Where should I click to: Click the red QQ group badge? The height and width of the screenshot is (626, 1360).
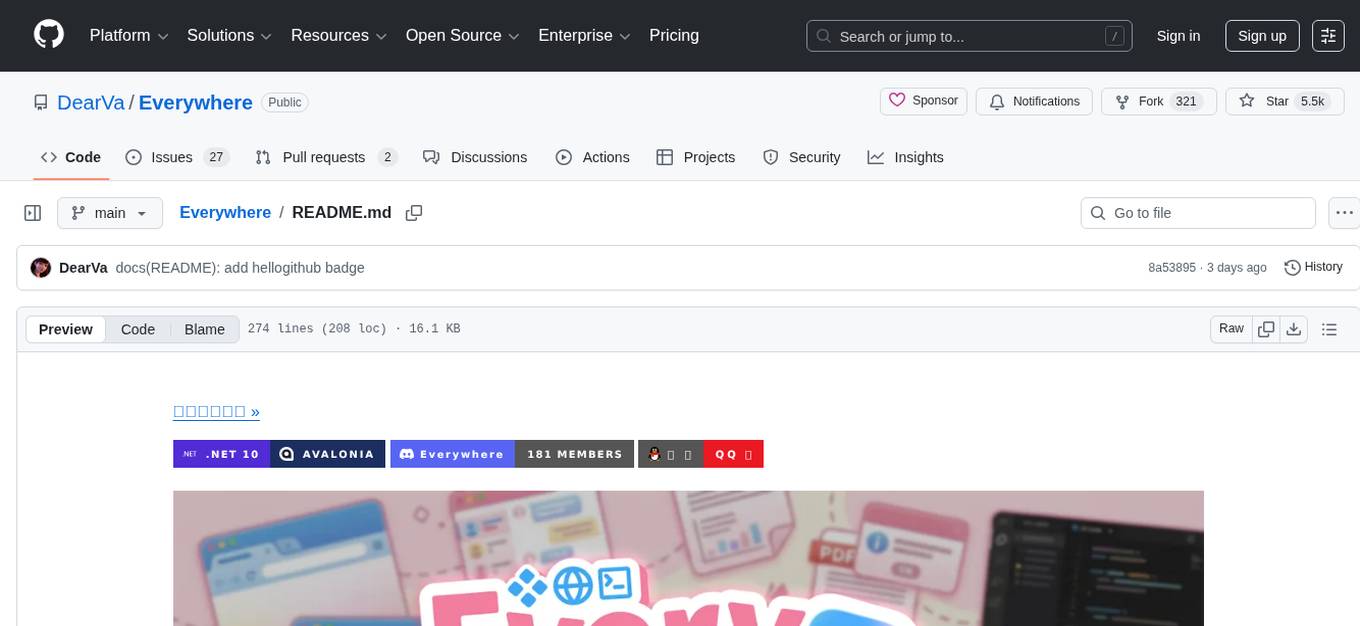tap(733, 454)
